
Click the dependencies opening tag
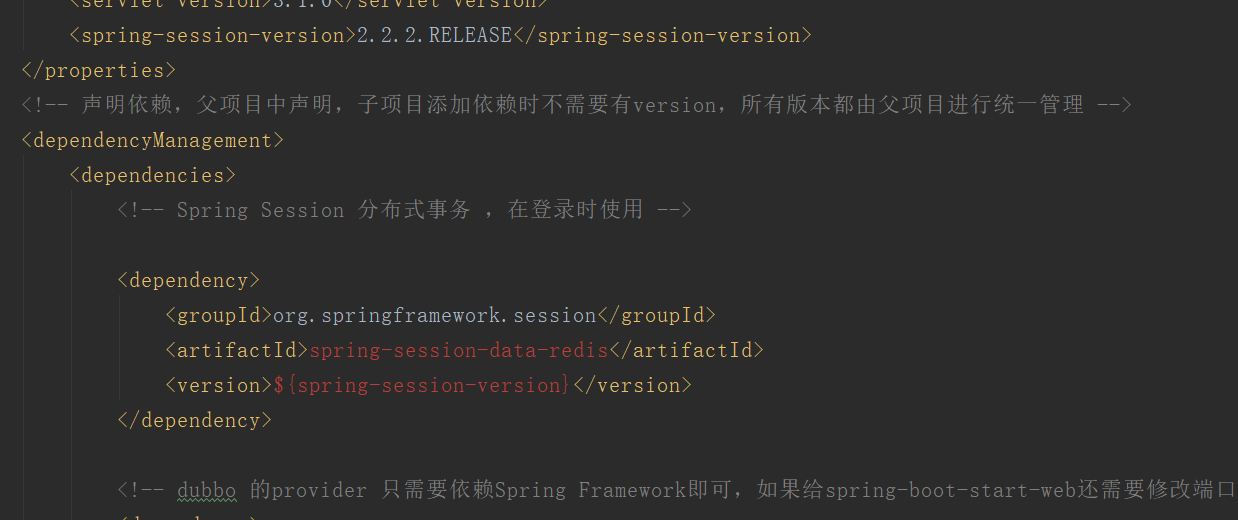point(153,176)
